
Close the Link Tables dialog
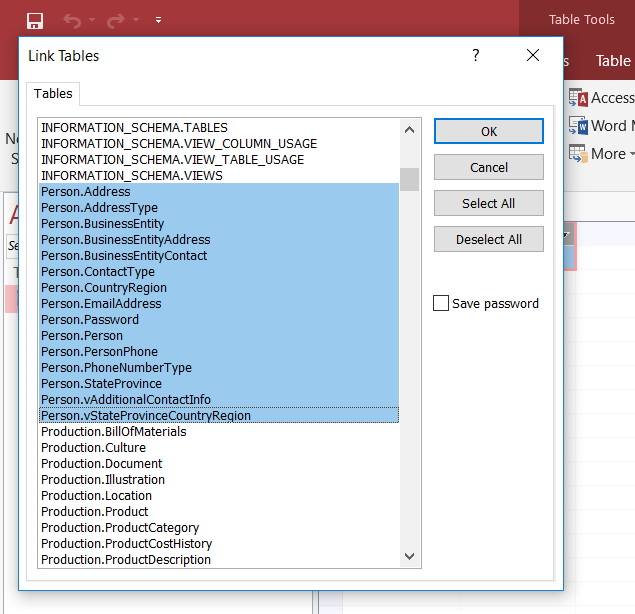point(533,55)
